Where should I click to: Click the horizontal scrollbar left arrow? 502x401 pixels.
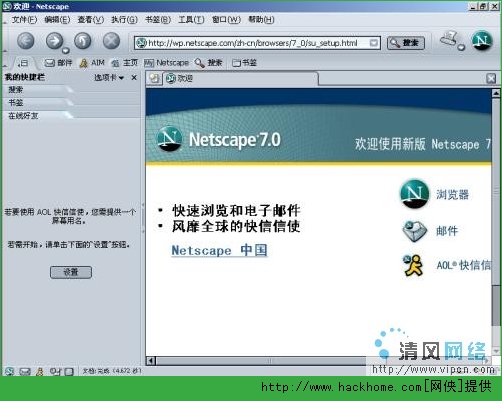click(x=151, y=361)
